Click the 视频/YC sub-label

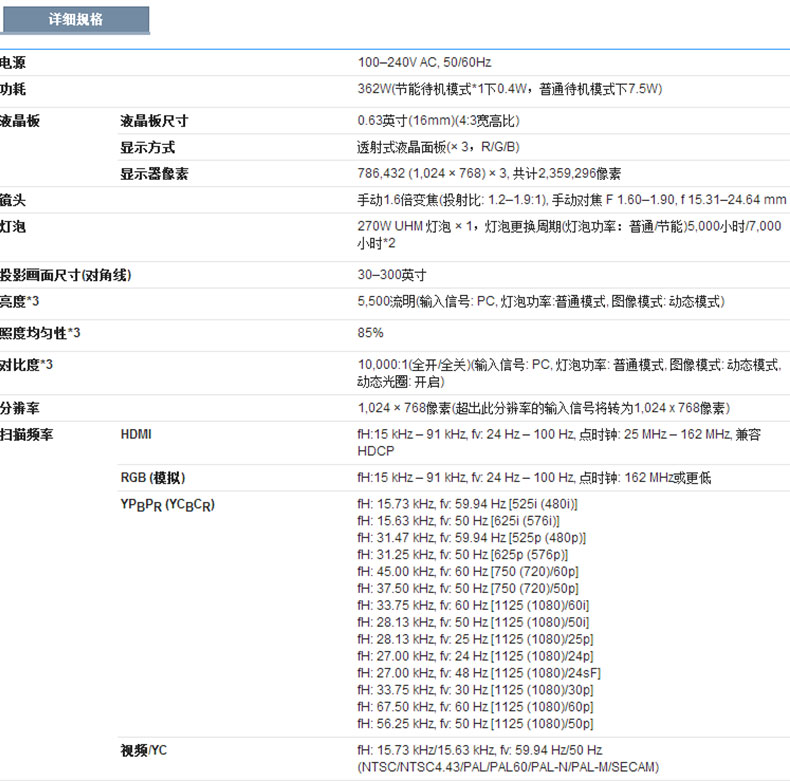click(144, 751)
